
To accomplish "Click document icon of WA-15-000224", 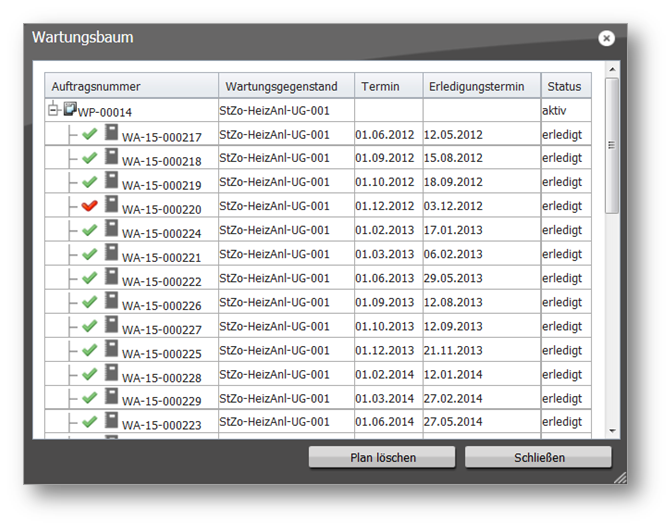I will [x=112, y=228].
